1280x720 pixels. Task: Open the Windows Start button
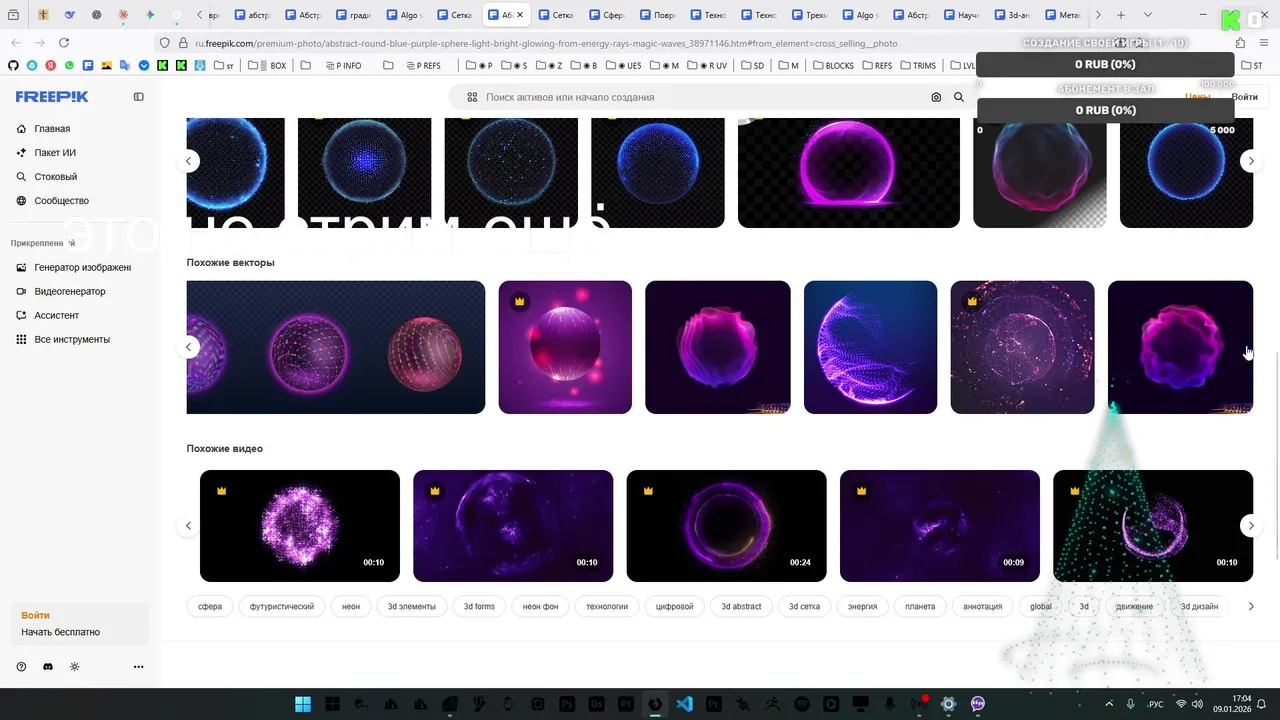[x=303, y=704]
